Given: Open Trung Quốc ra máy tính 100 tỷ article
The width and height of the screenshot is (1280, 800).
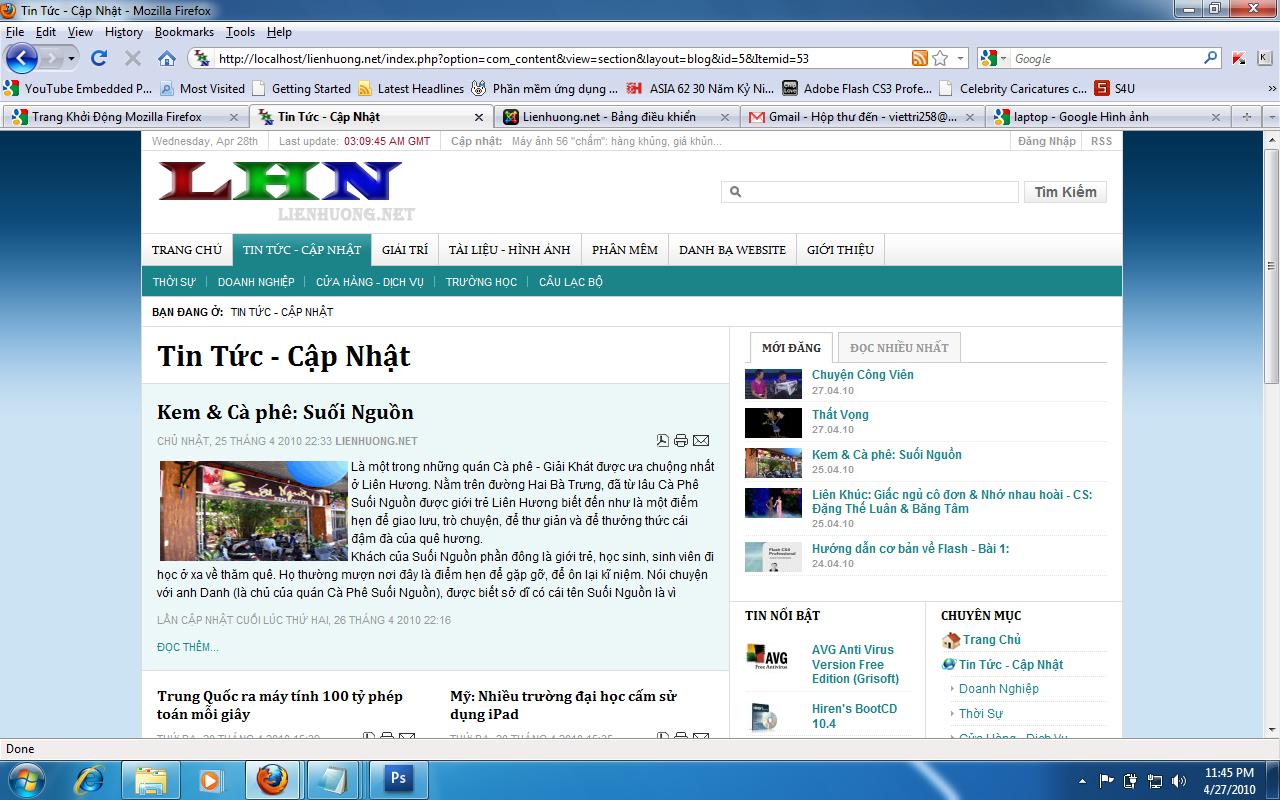Looking at the screenshot, I should tap(280, 705).
